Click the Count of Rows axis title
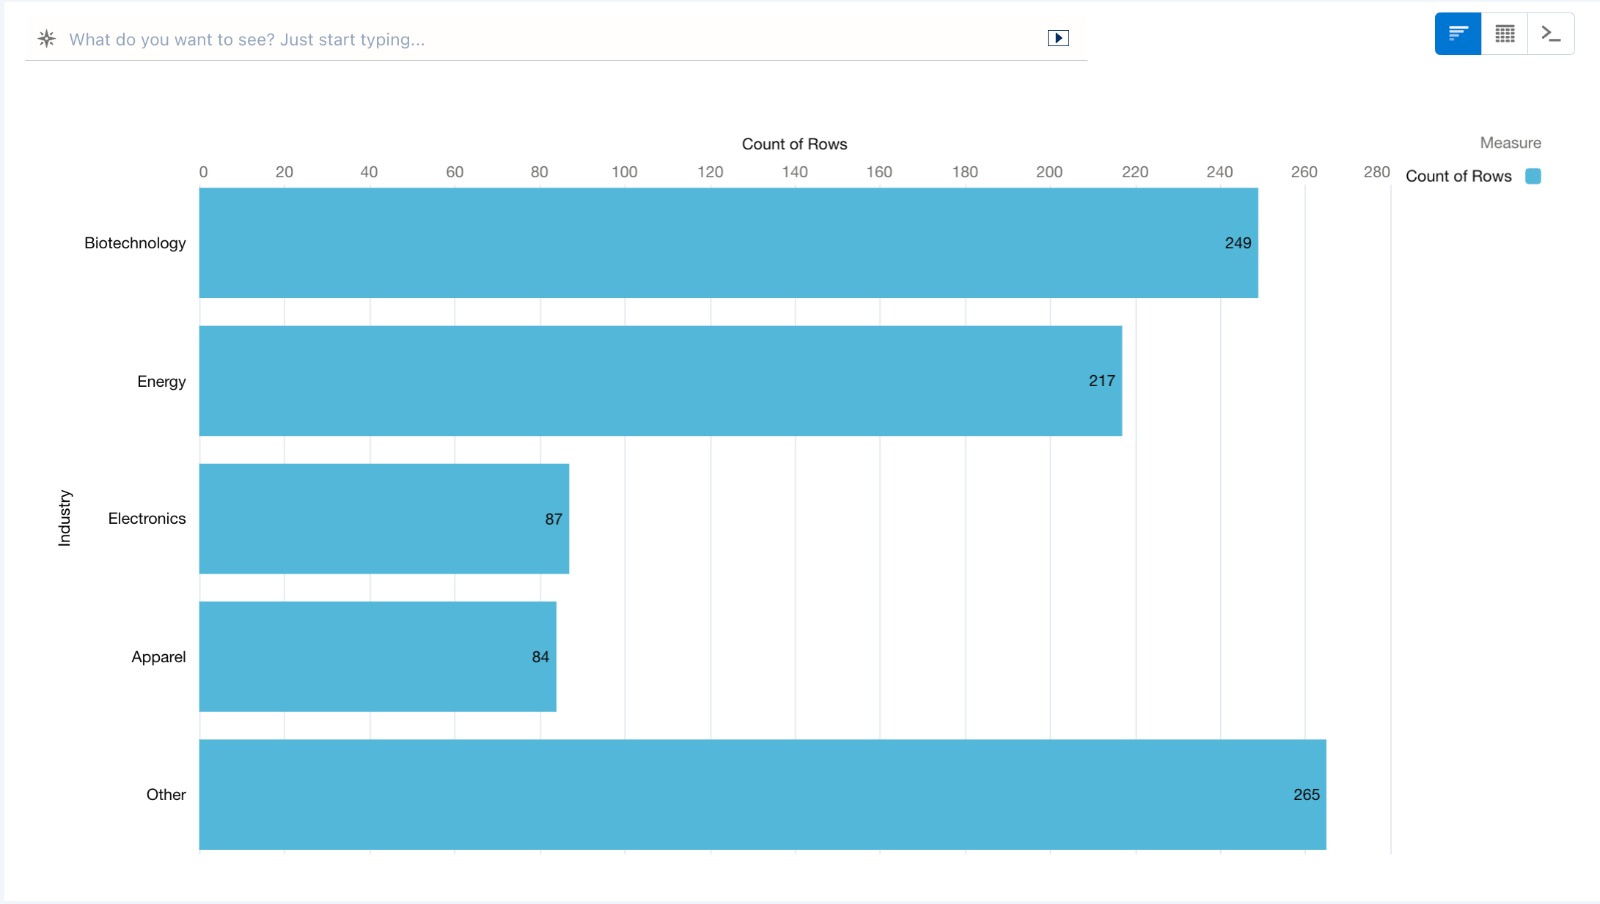1600x904 pixels. (794, 144)
